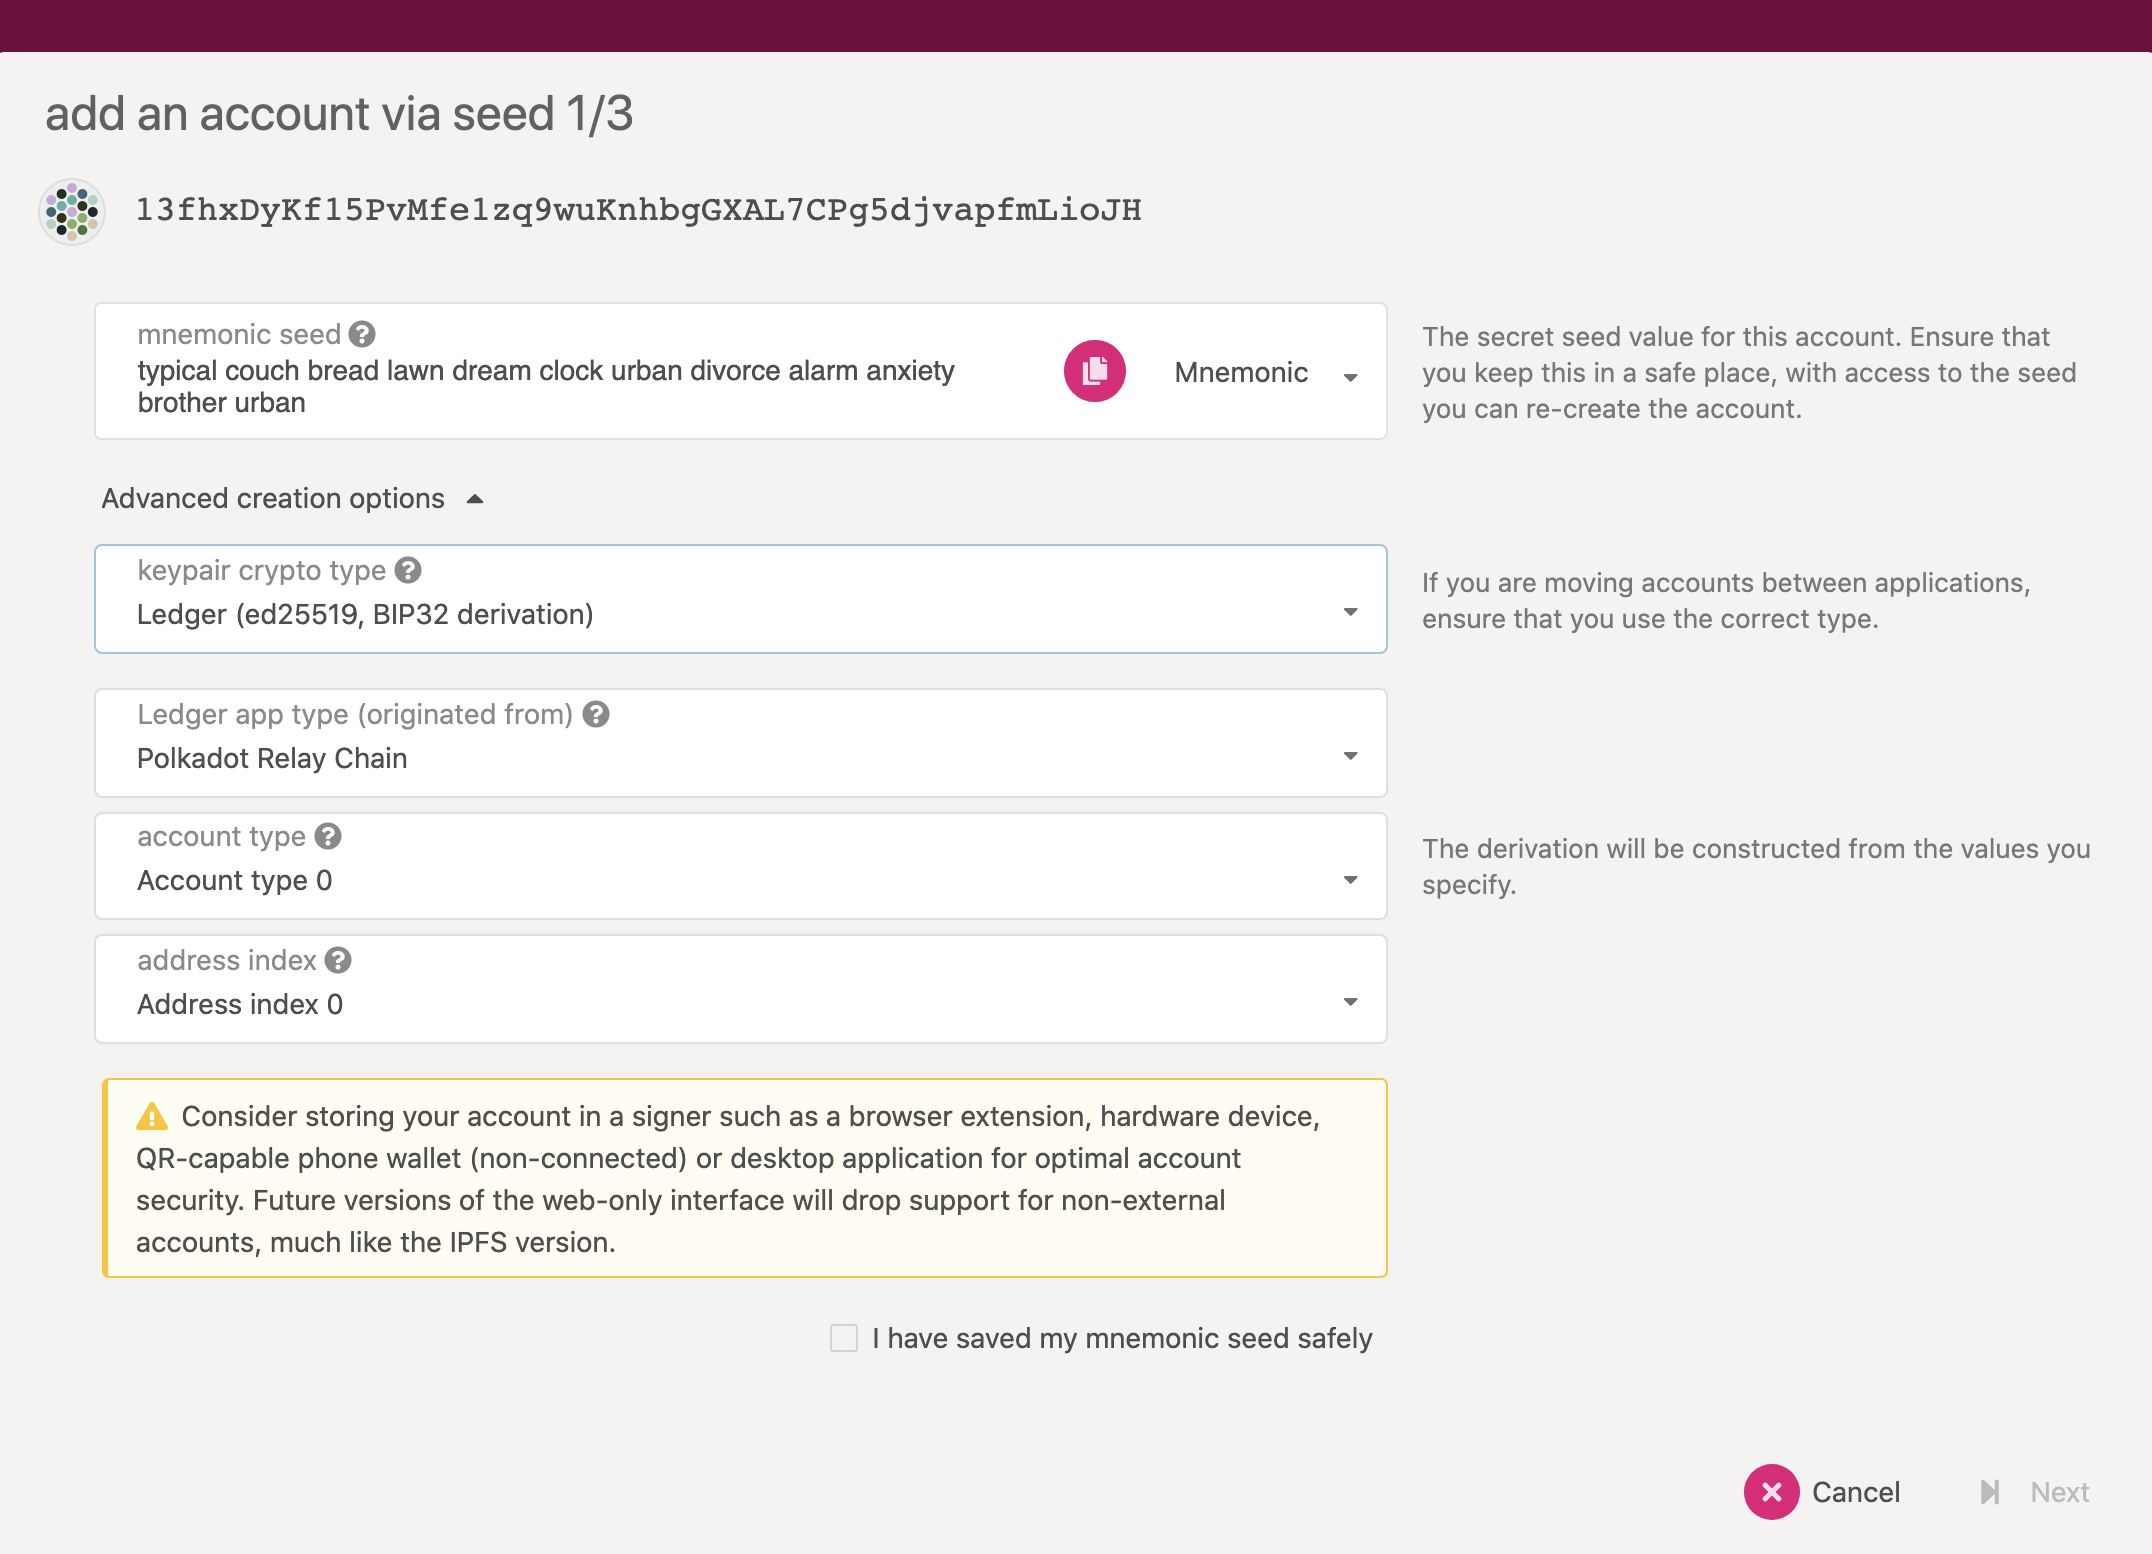Show help for account type
2152x1554 pixels.
click(x=328, y=836)
